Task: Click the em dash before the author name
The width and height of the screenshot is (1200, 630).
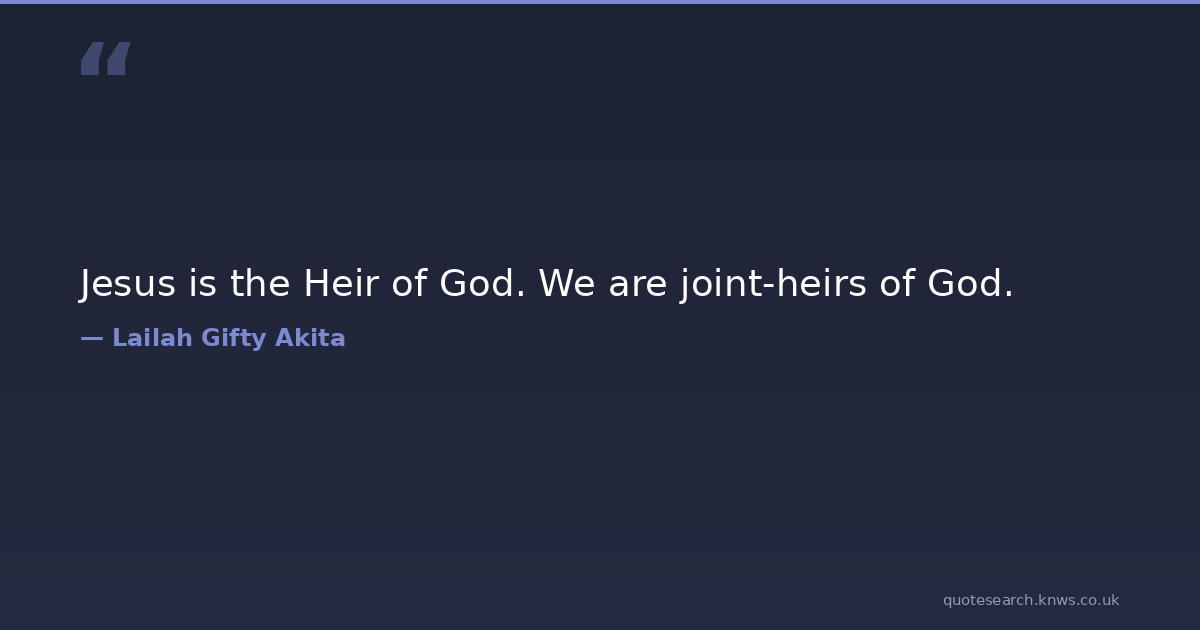Action: pos(91,338)
